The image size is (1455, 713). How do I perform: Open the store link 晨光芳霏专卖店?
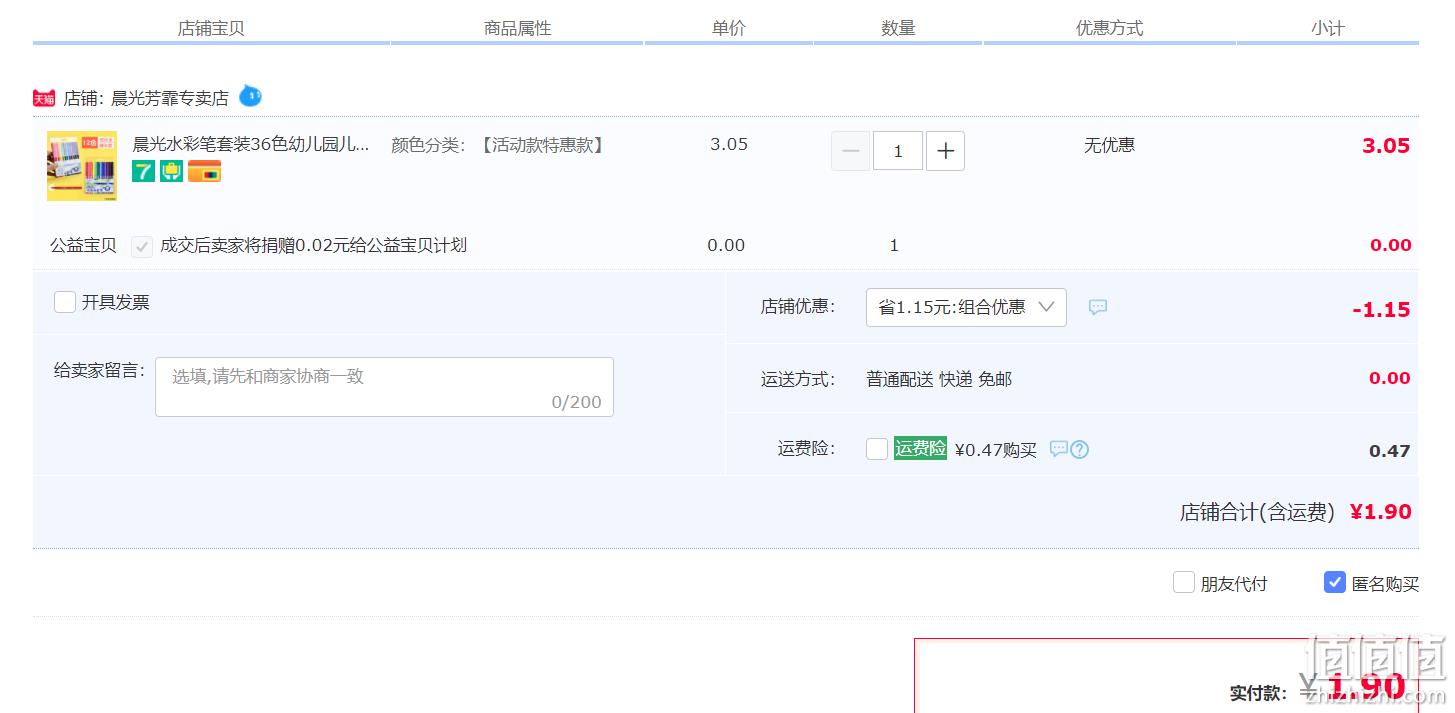coord(170,98)
